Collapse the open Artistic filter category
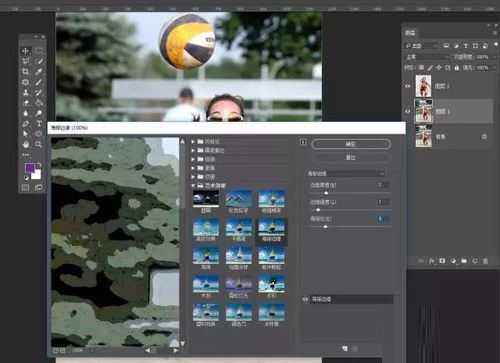The height and width of the screenshot is (363, 500). click(193, 185)
